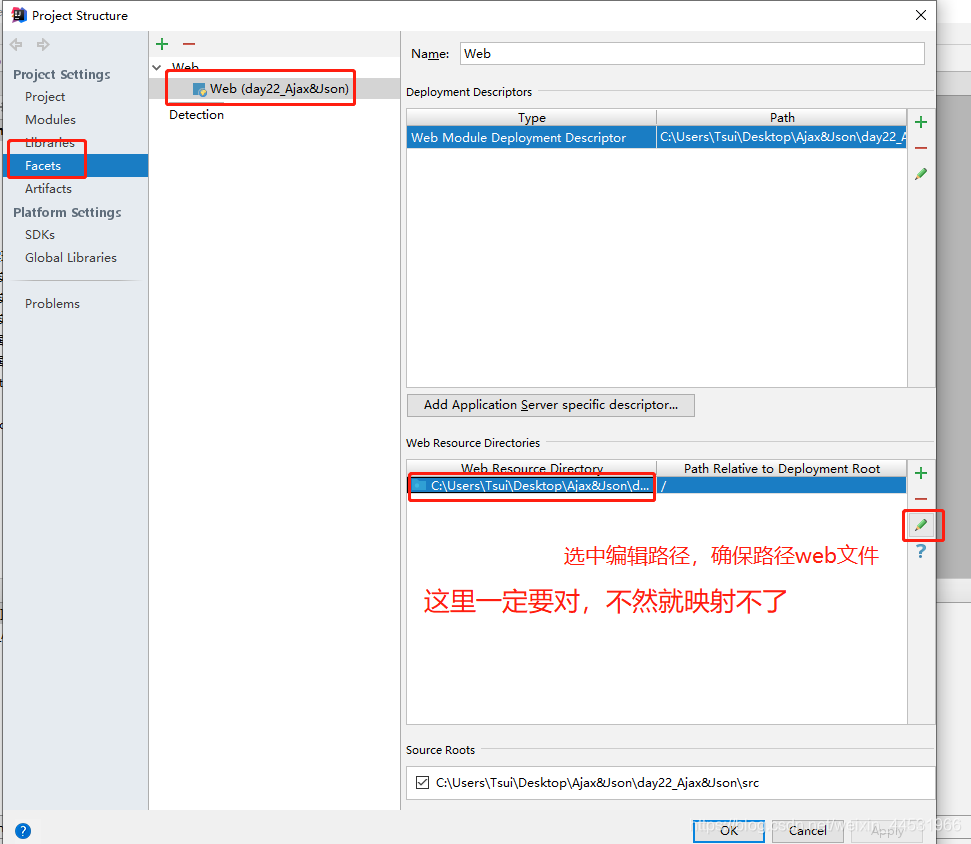Click Add Application Server specific descriptor button

(551, 405)
